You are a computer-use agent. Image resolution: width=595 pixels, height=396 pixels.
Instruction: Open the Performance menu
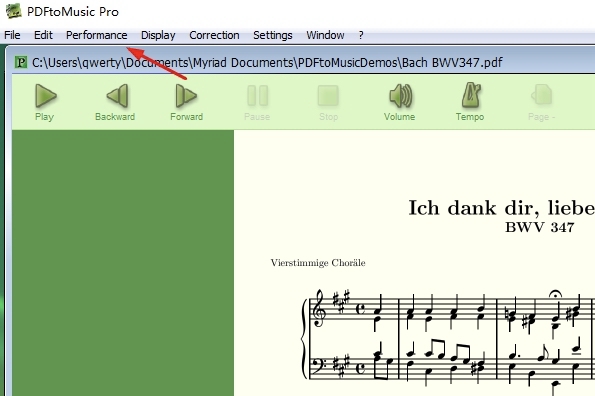[96, 35]
